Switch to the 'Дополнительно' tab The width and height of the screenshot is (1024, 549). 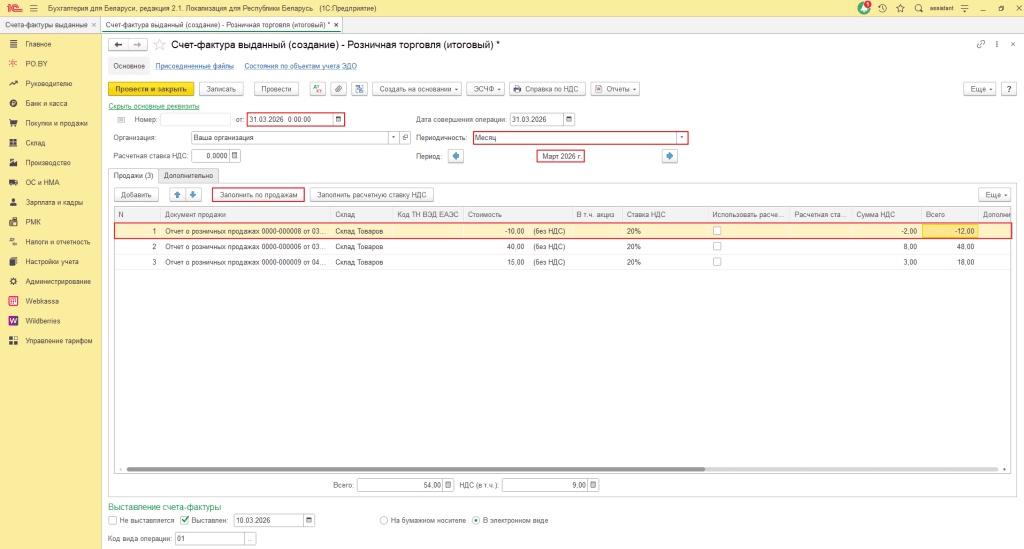tap(190, 176)
